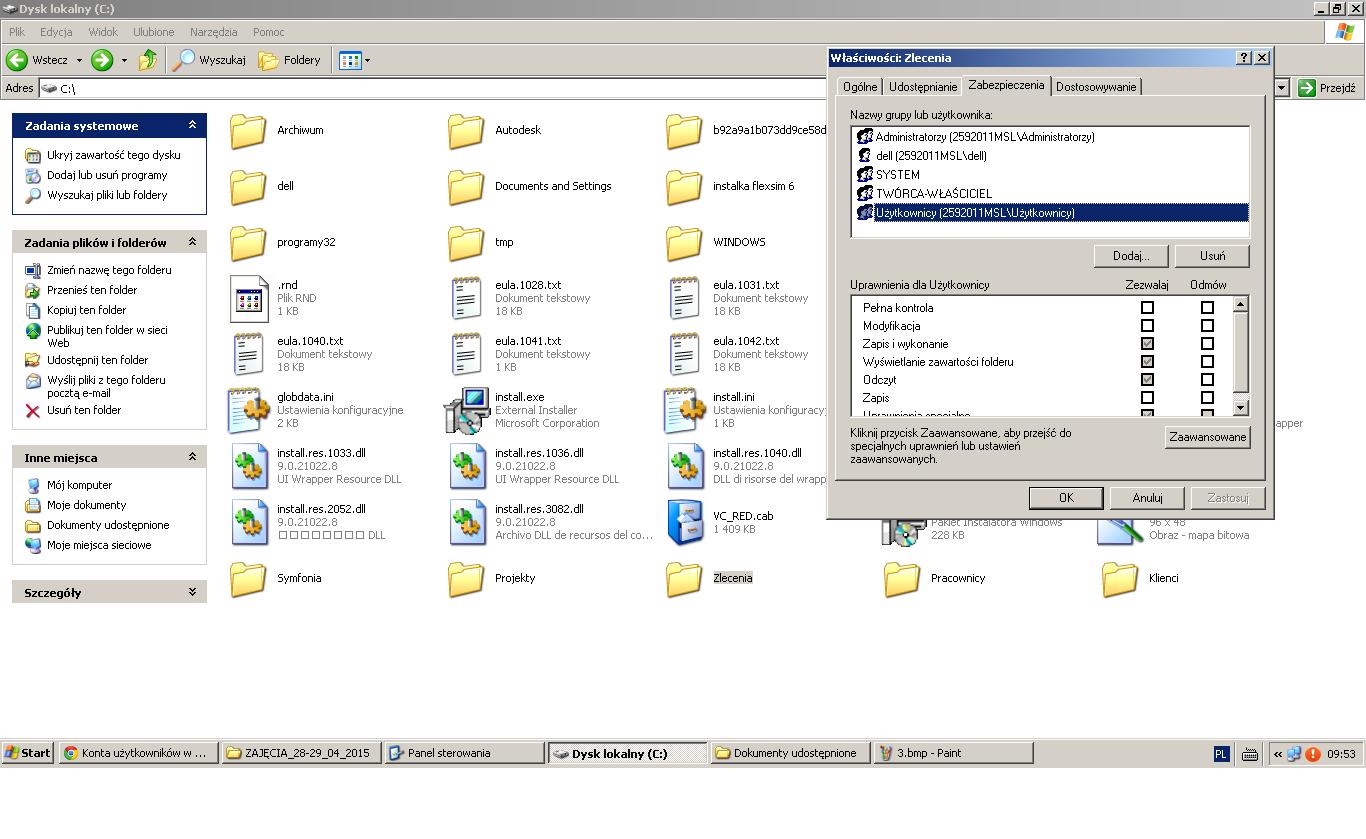Check Zezwalaj for Pełna kontrola
Viewport: 1366px width, 839px height.
(x=1147, y=308)
